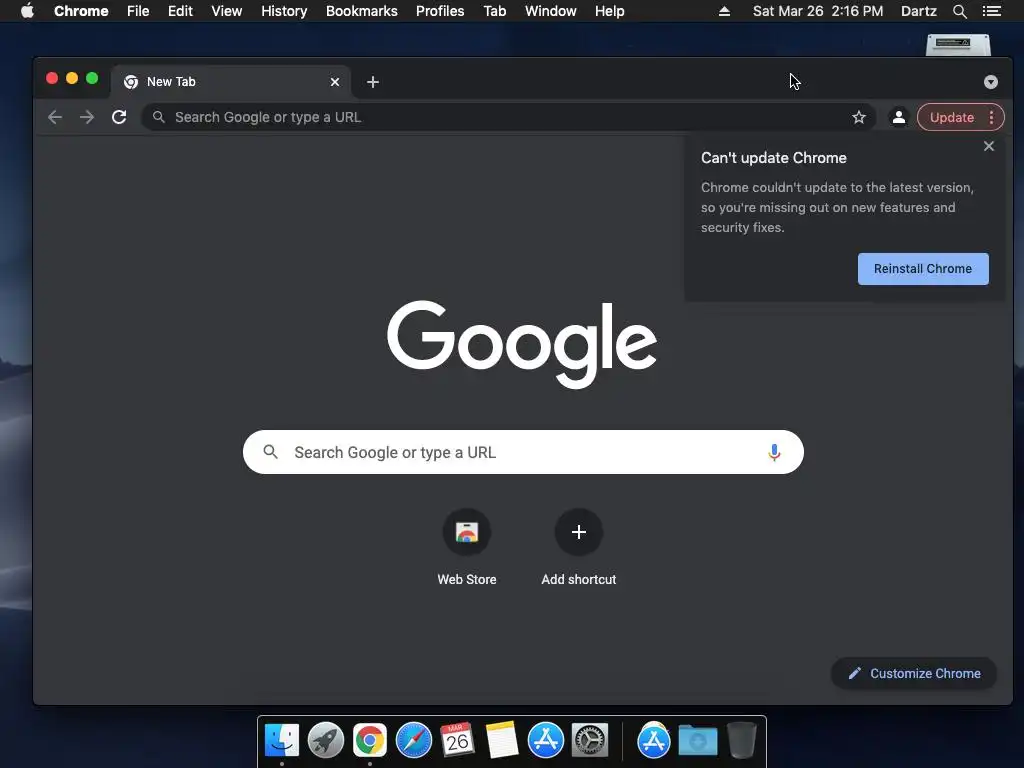Go back using the back arrow
Image resolution: width=1024 pixels, height=768 pixels.
[x=55, y=118]
